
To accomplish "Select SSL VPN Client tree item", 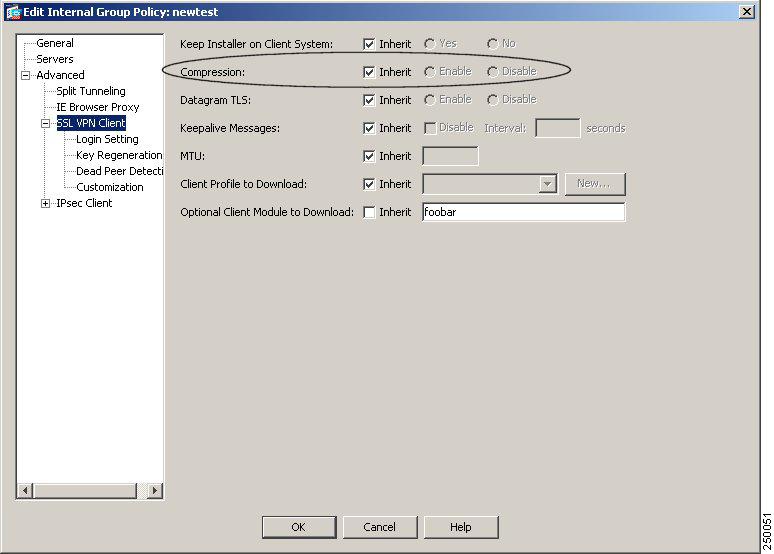I will point(91,123).
